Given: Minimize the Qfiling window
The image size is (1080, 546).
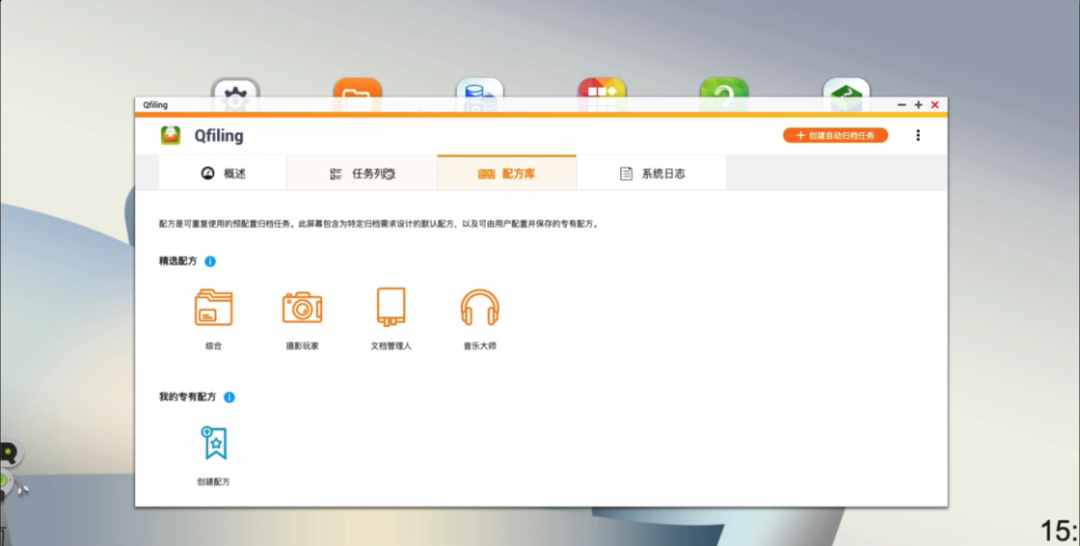Looking at the screenshot, I should [902, 105].
